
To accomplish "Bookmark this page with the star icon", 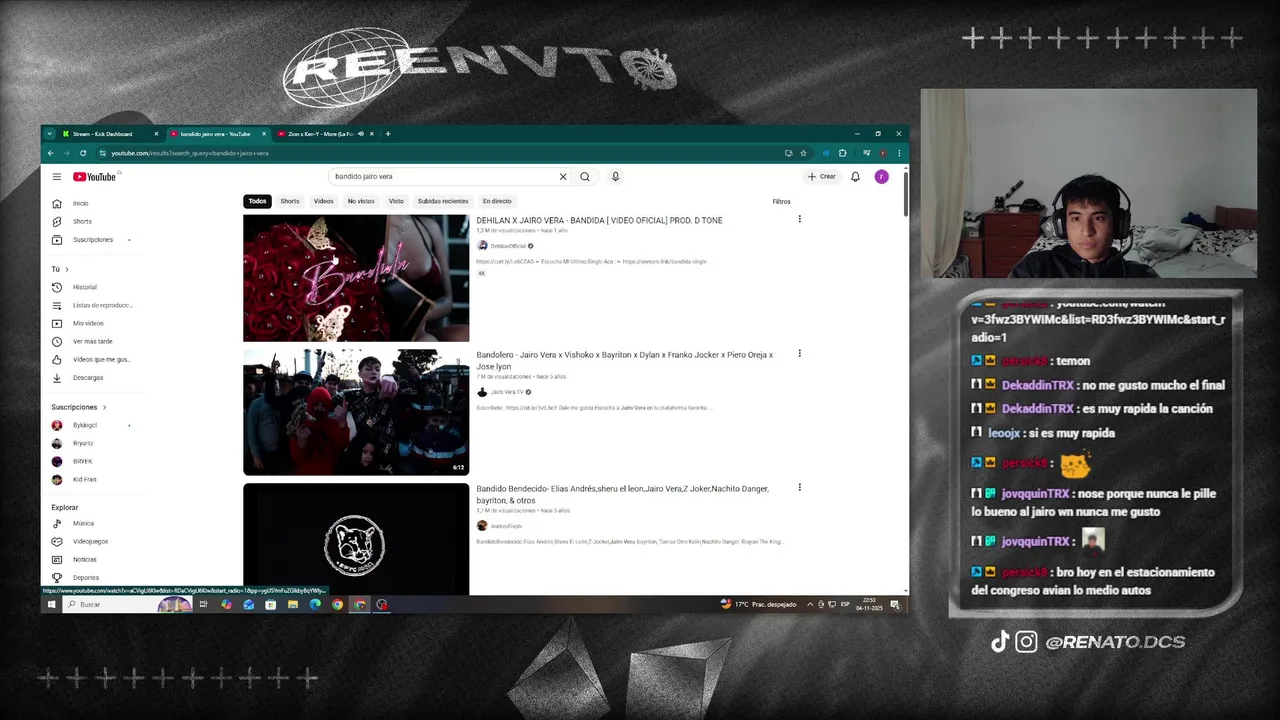I will point(803,153).
